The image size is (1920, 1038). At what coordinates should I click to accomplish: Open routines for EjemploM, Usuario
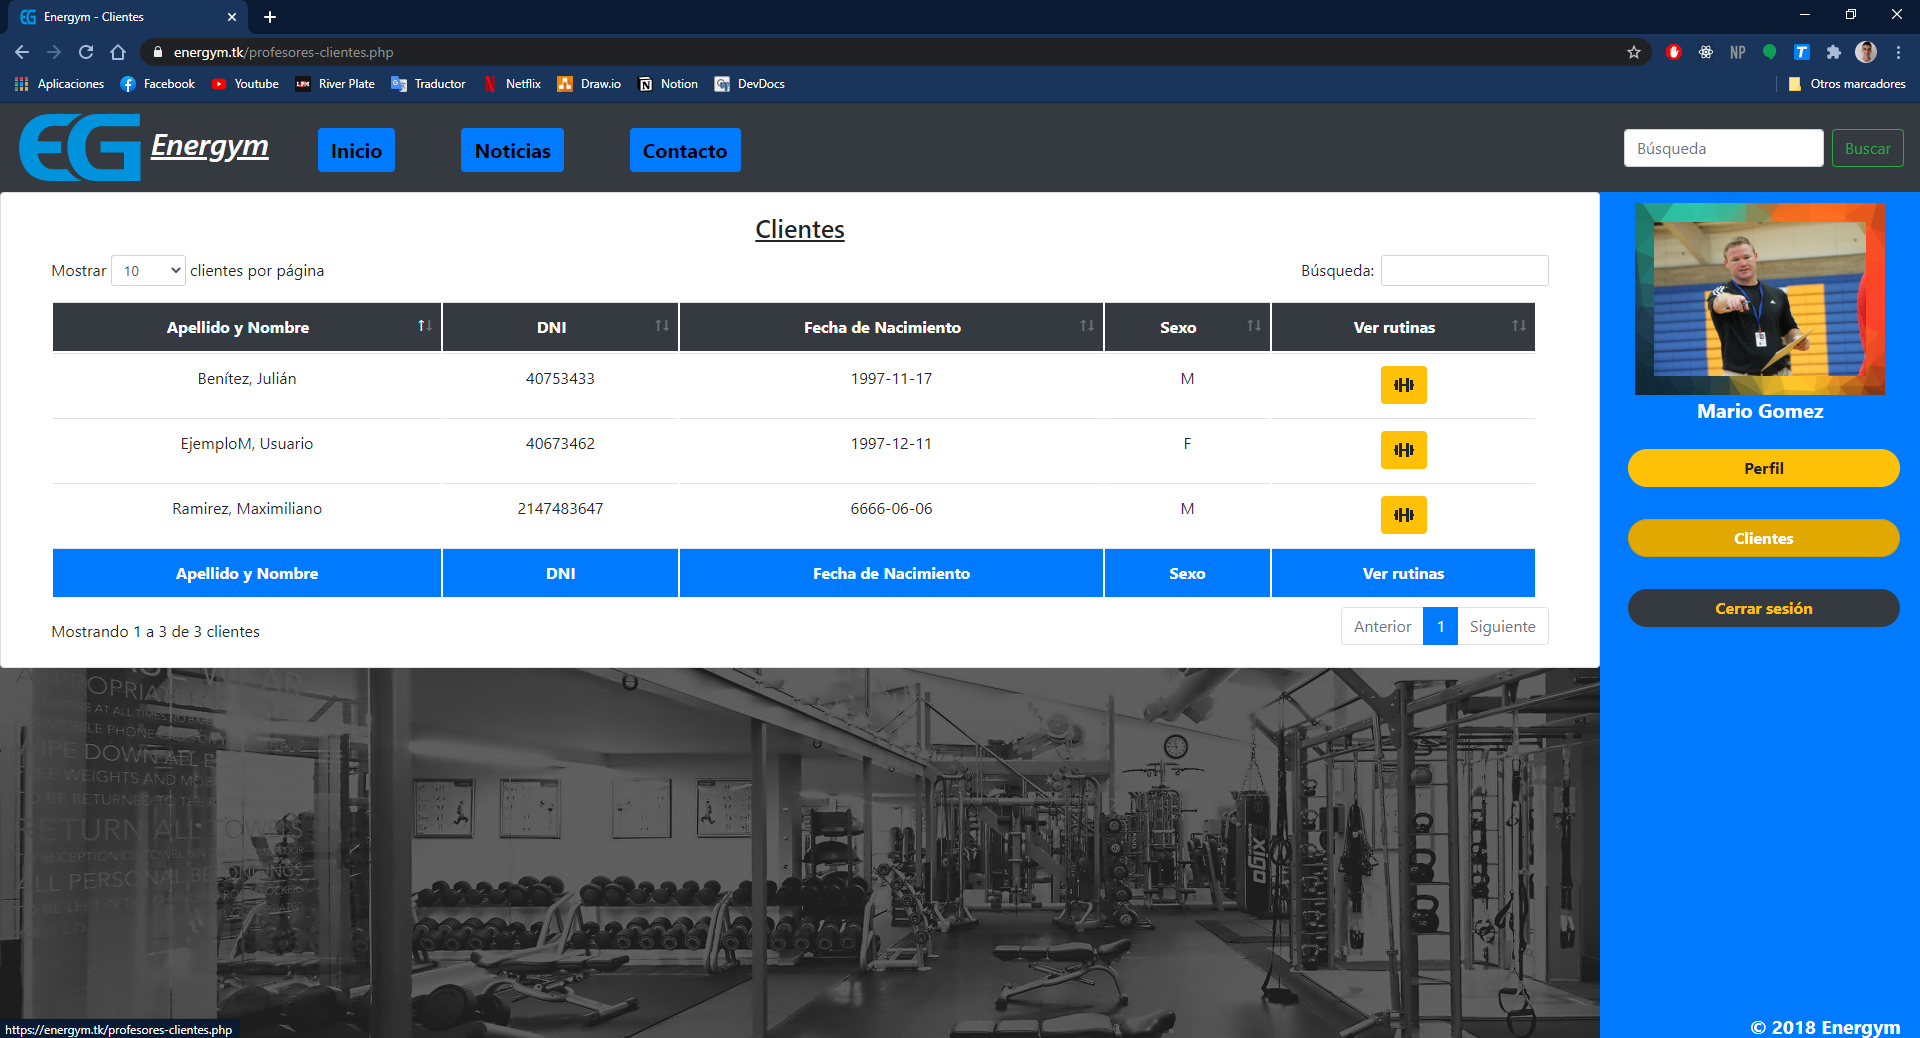[x=1403, y=450]
